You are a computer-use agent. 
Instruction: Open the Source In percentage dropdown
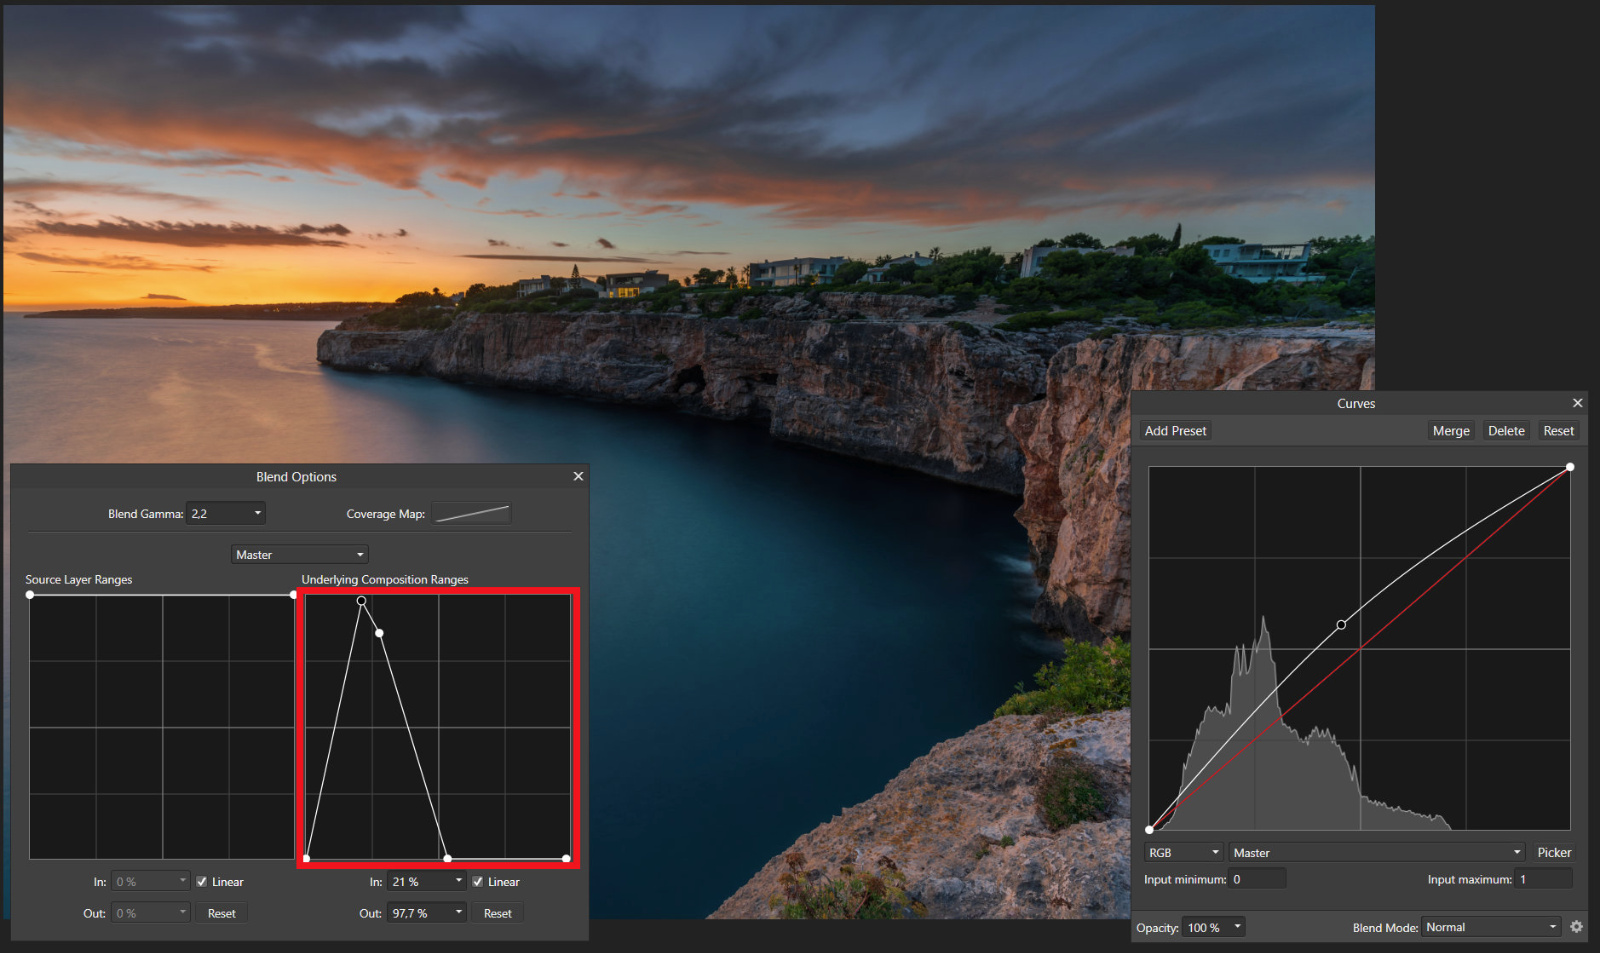pyautogui.click(x=150, y=881)
